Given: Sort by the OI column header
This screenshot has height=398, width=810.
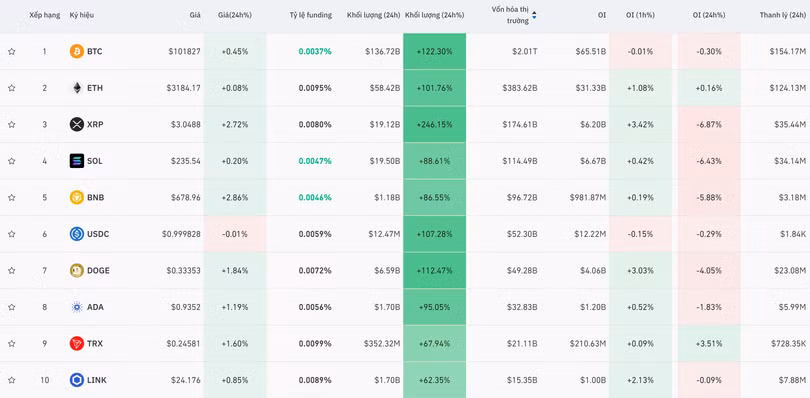Looking at the screenshot, I should point(602,15).
